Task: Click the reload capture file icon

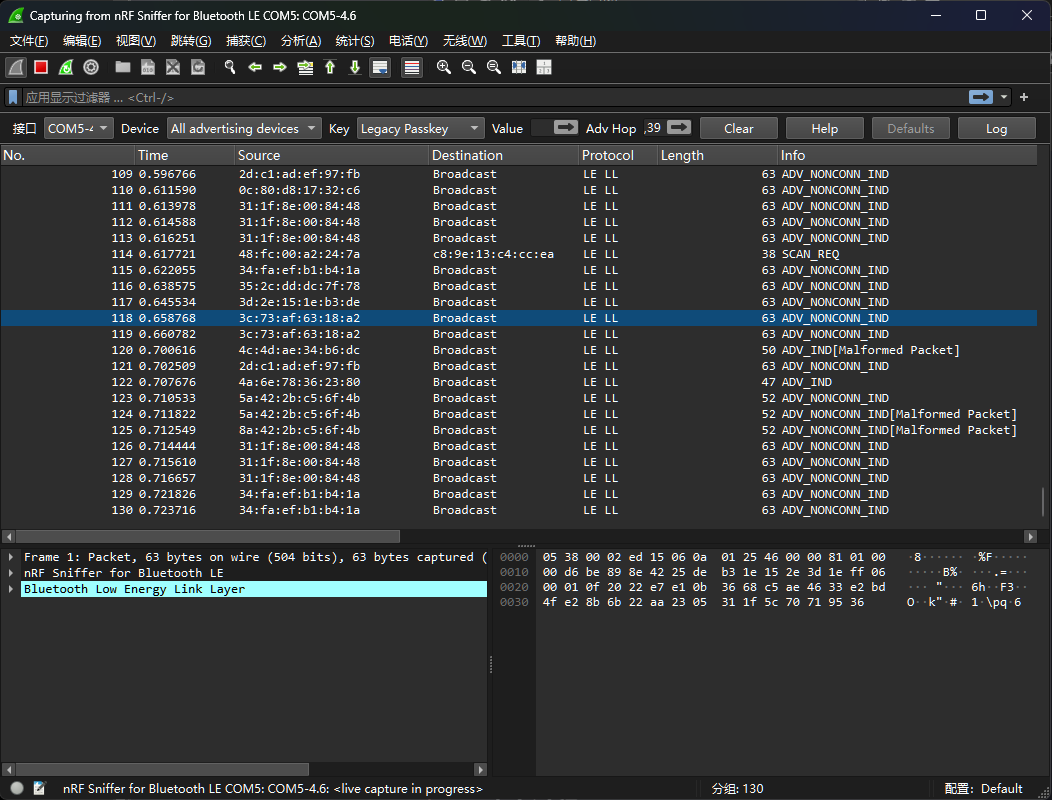Action: [x=198, y=67]
